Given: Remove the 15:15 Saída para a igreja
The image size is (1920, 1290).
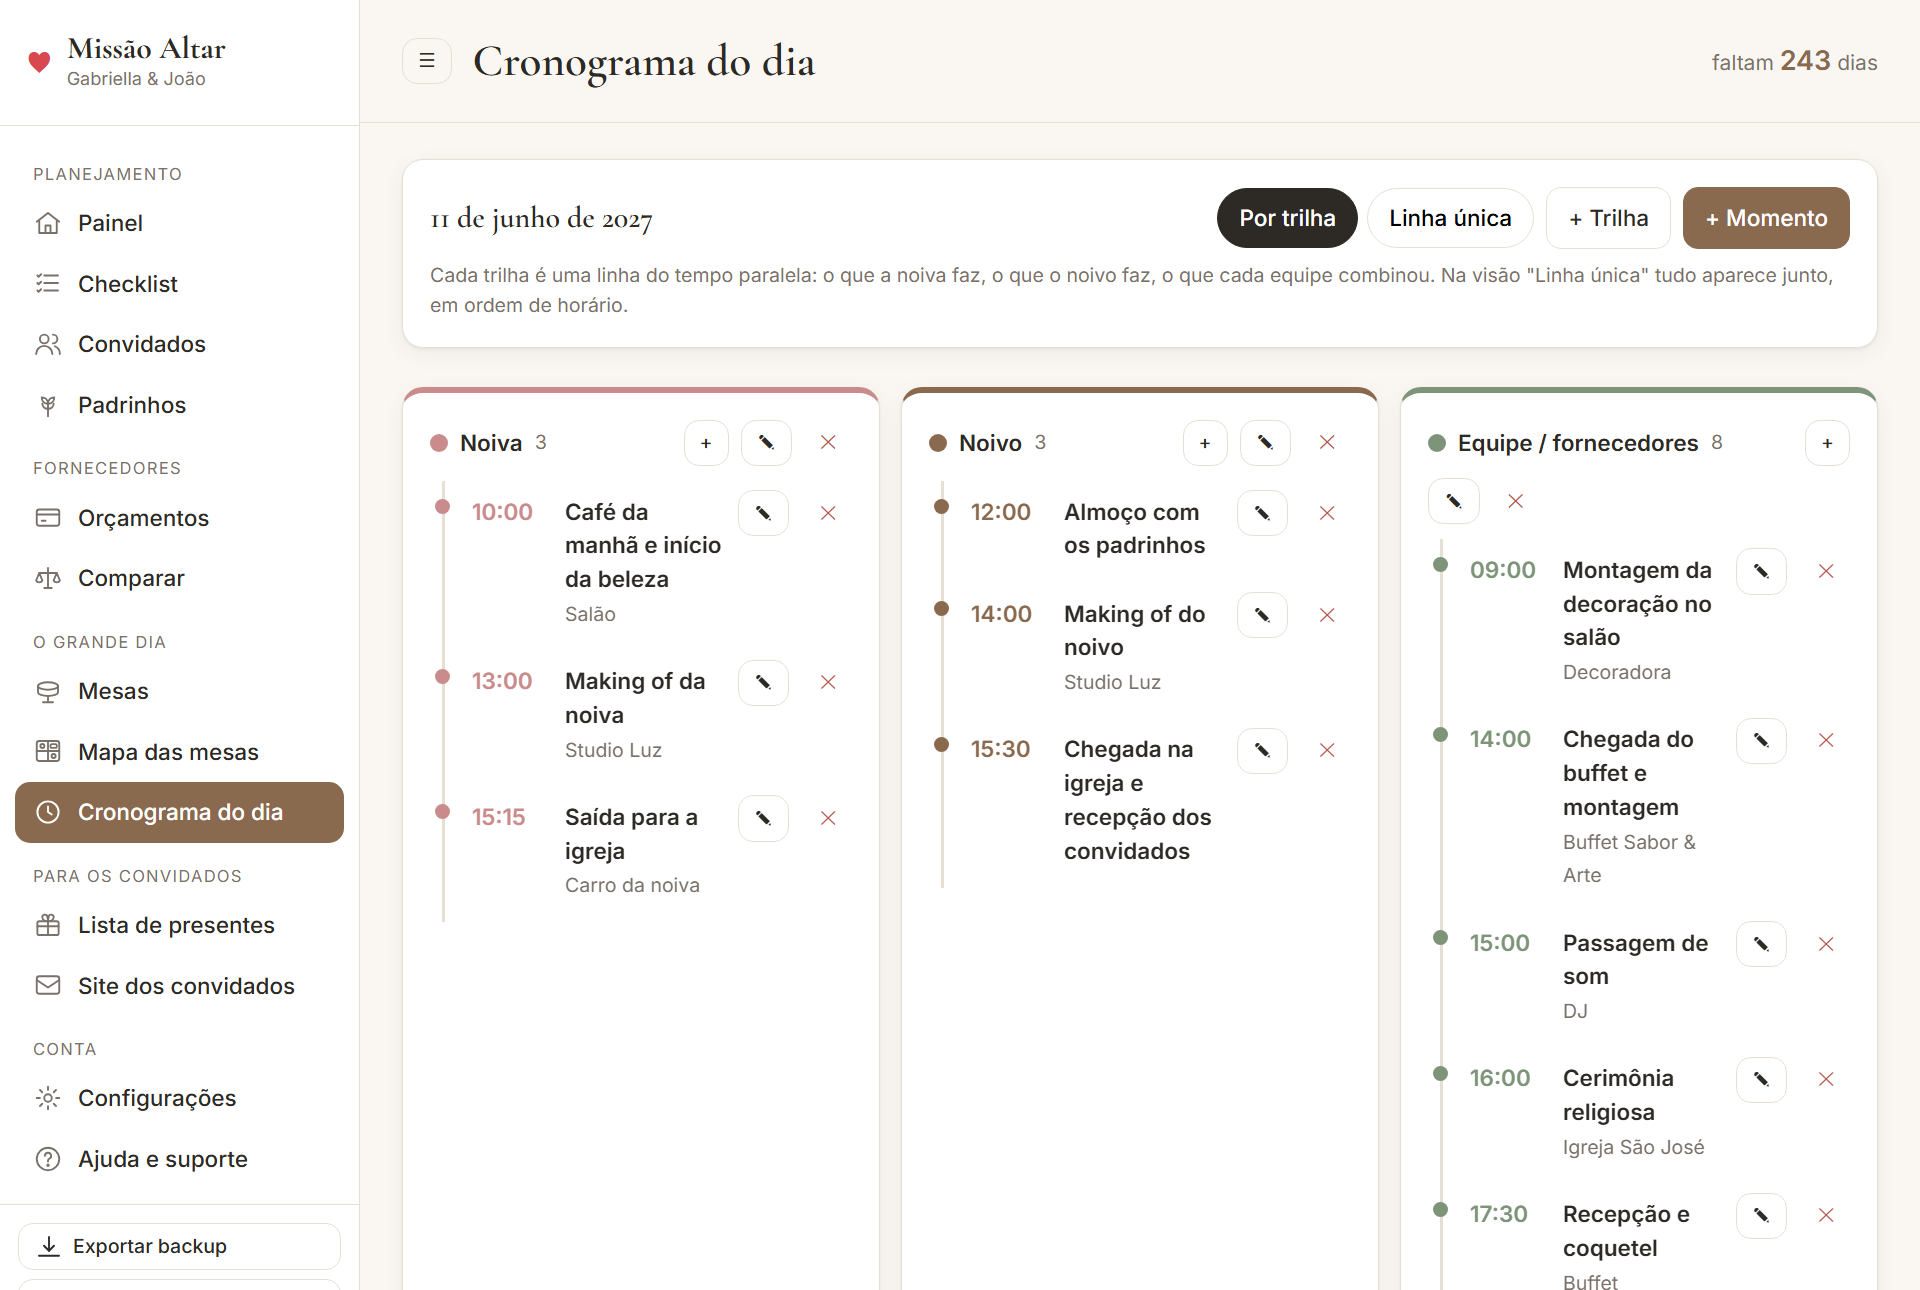Looking at the screenshot, I should [x=828, y=818].
